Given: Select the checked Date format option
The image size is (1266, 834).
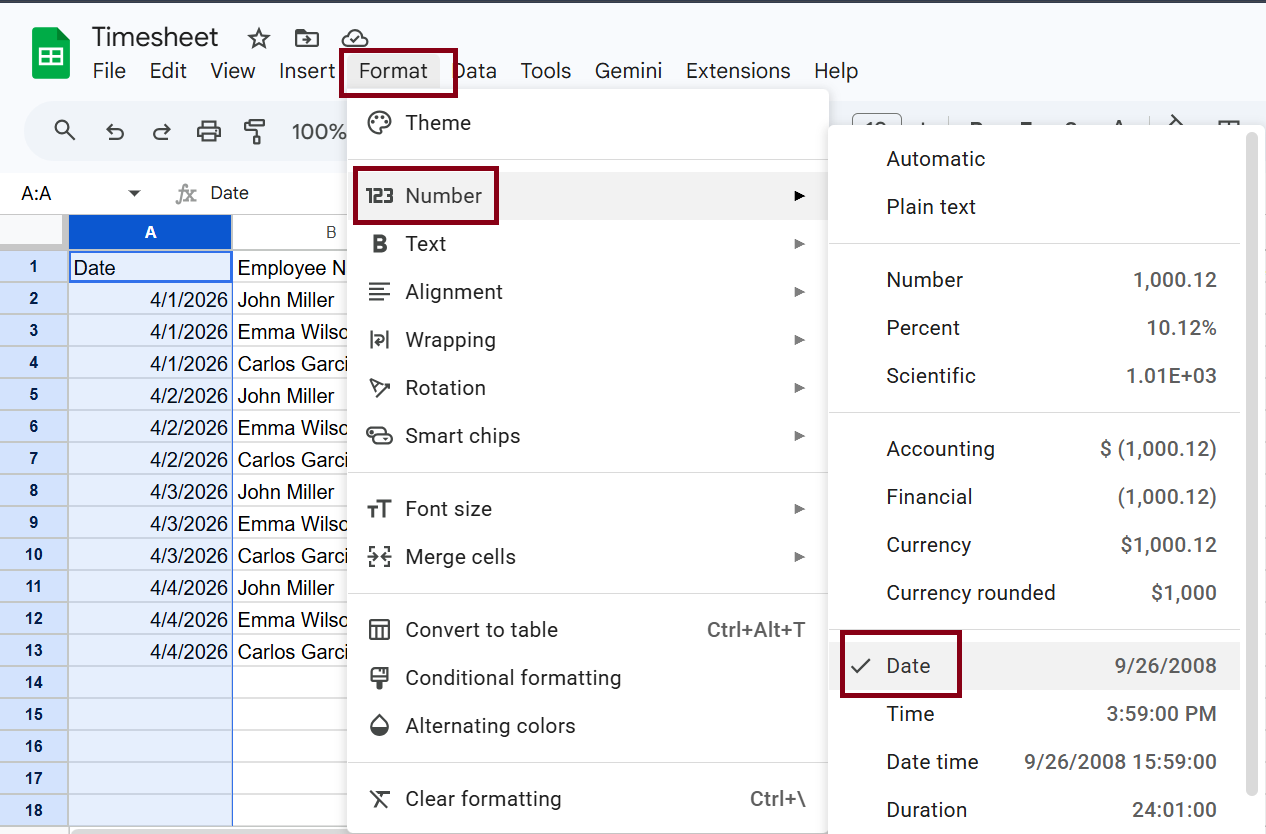Looking at the screenshot, I should point(908,666).
